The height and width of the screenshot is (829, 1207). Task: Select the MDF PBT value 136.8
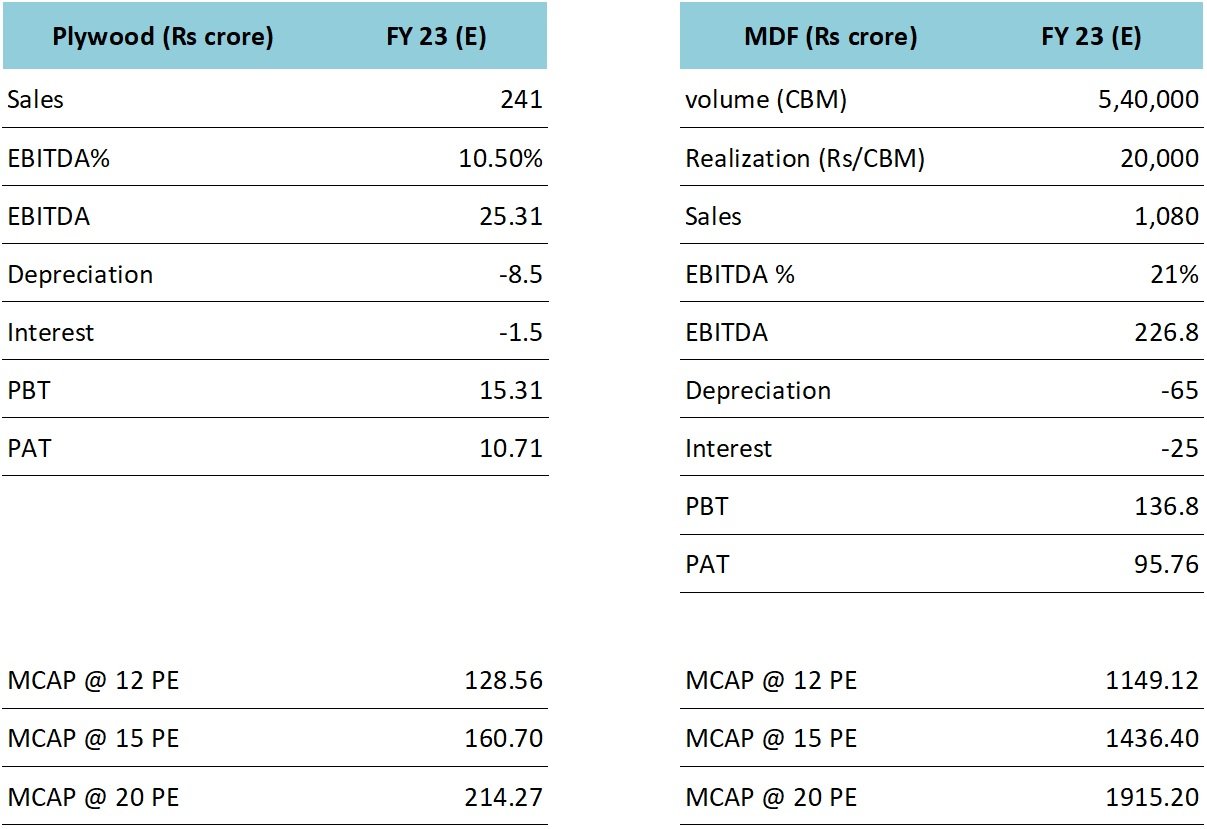click(1165, 506)
